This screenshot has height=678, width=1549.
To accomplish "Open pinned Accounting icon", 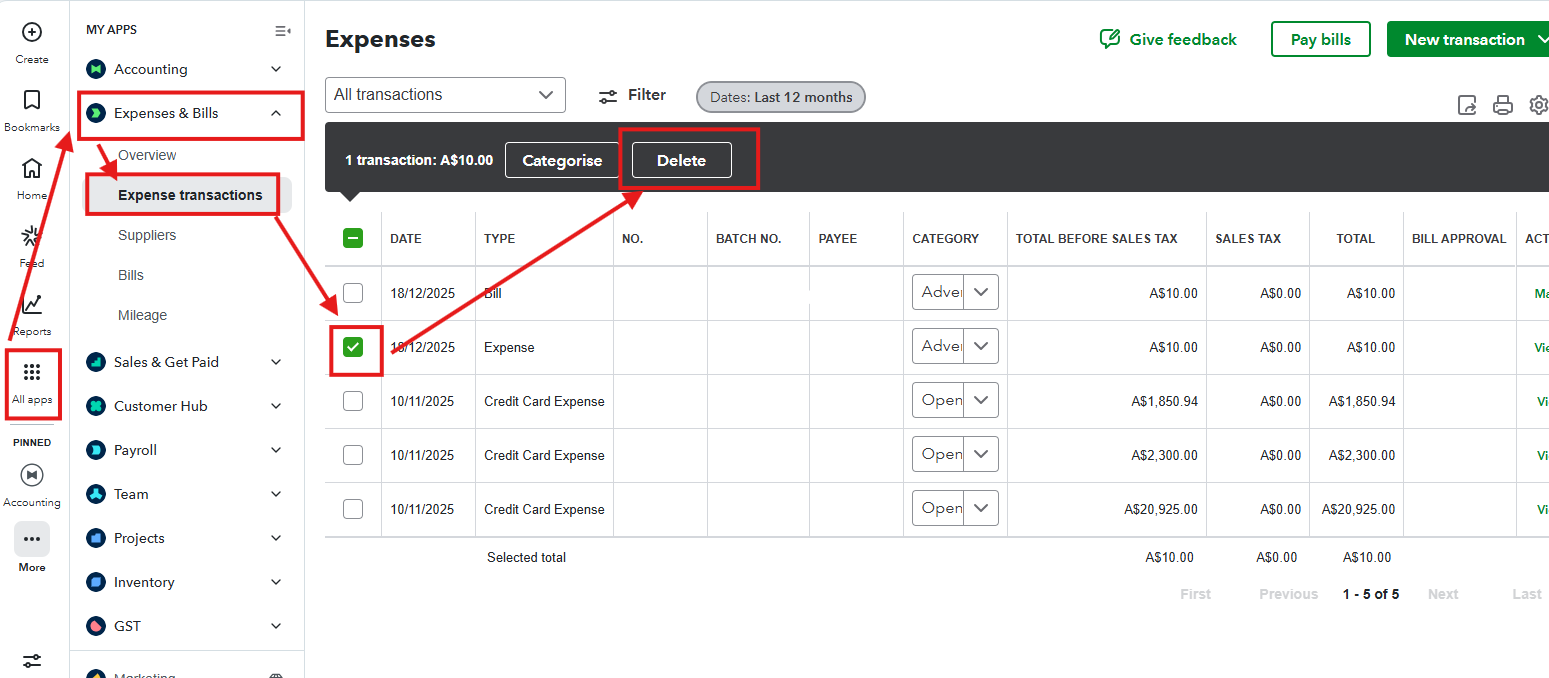I will click(32, 475).
